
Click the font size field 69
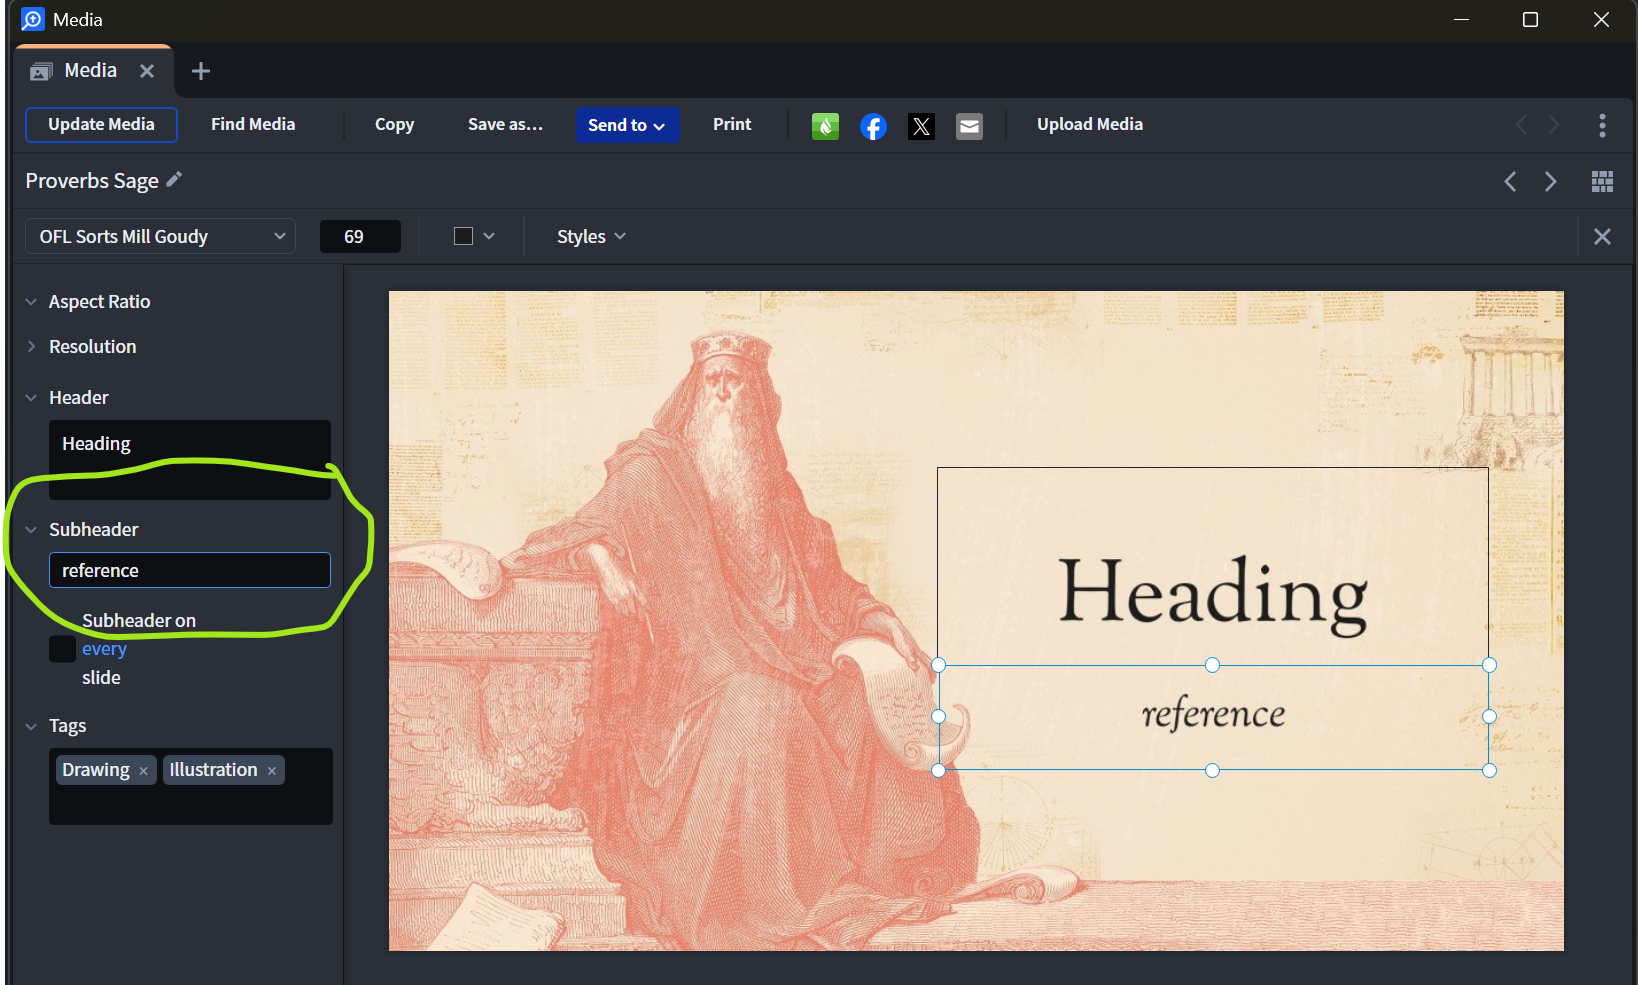pos(360,237)
